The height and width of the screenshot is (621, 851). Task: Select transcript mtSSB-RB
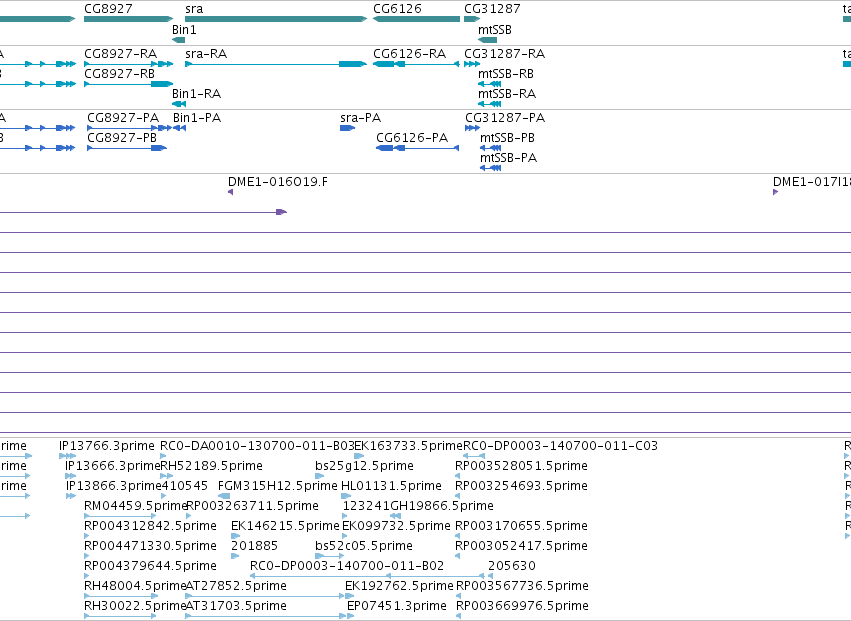(x=490, y=84)
